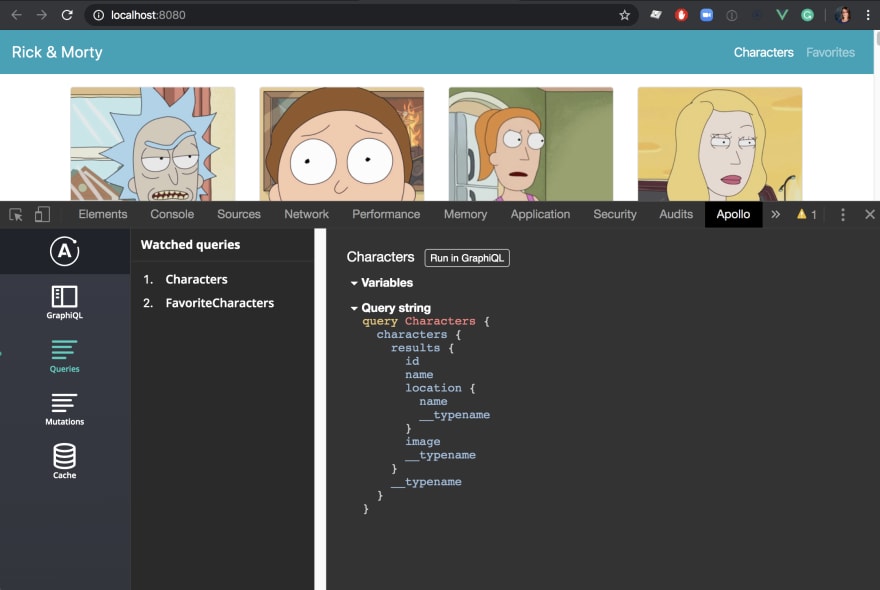Click the green Grammarly extension icon
Screen dimensions: 880x590
point(807,15)
